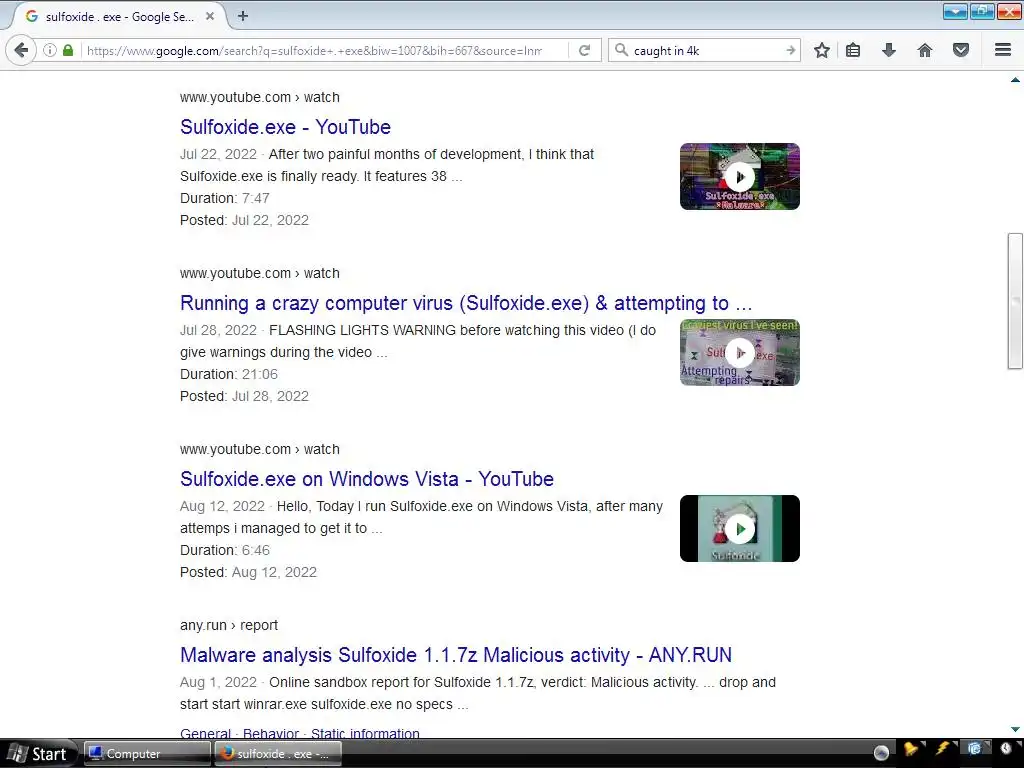Open 'Running a crazy computer virus' result

pyautogui.click(x=466, y=303)
